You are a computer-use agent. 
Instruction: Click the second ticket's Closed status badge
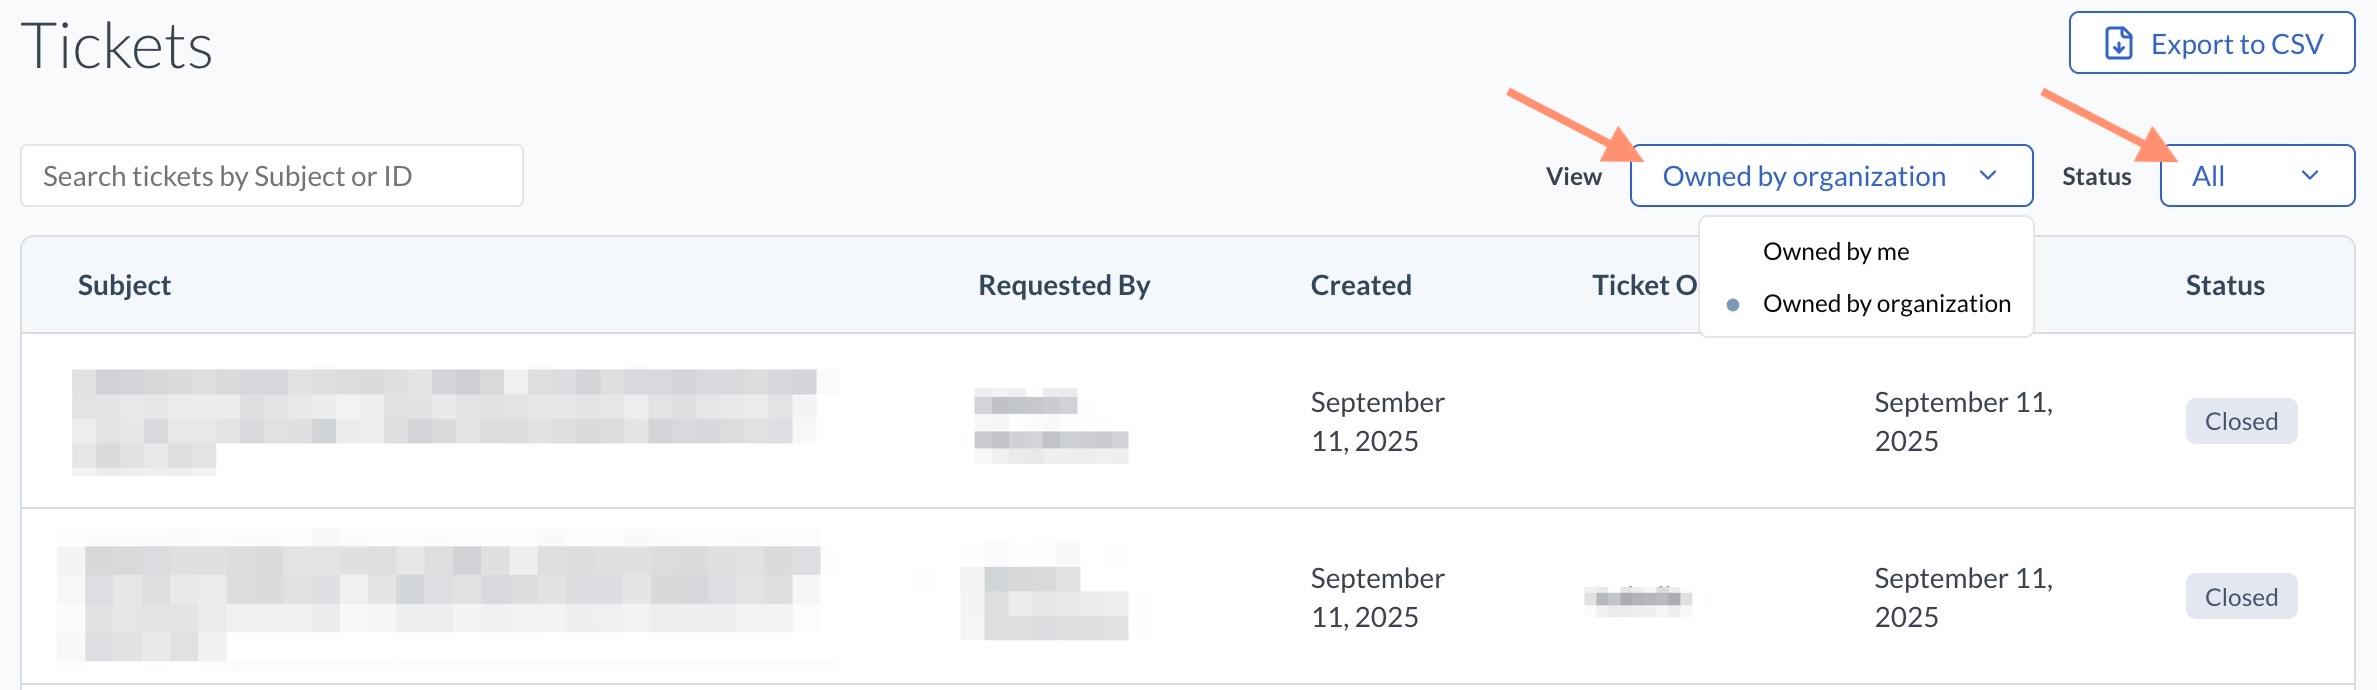pos(2241,597)
